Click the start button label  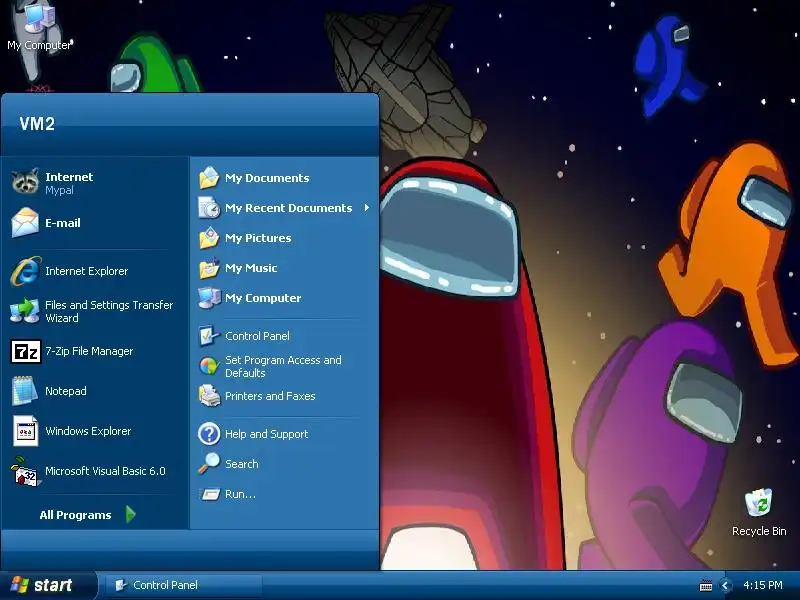(x=53, y=585)
